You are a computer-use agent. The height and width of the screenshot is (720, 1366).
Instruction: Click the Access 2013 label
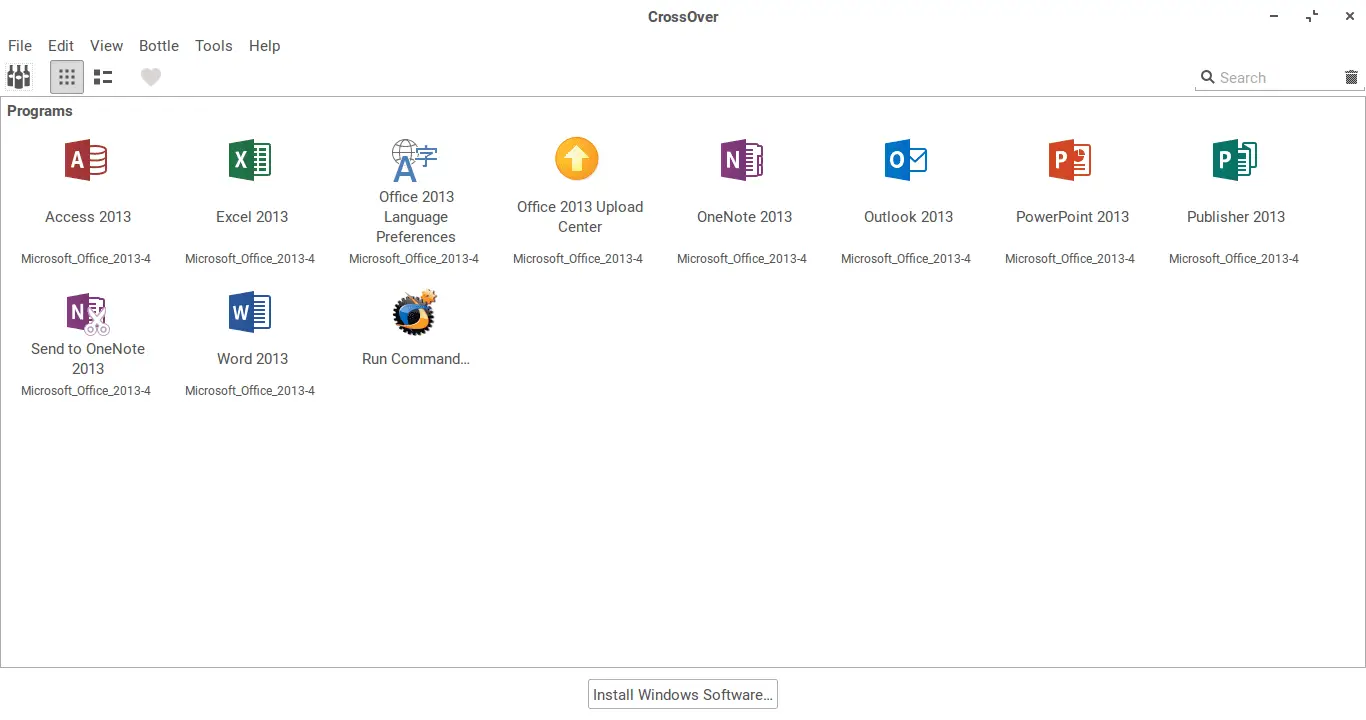click(88, 217)
